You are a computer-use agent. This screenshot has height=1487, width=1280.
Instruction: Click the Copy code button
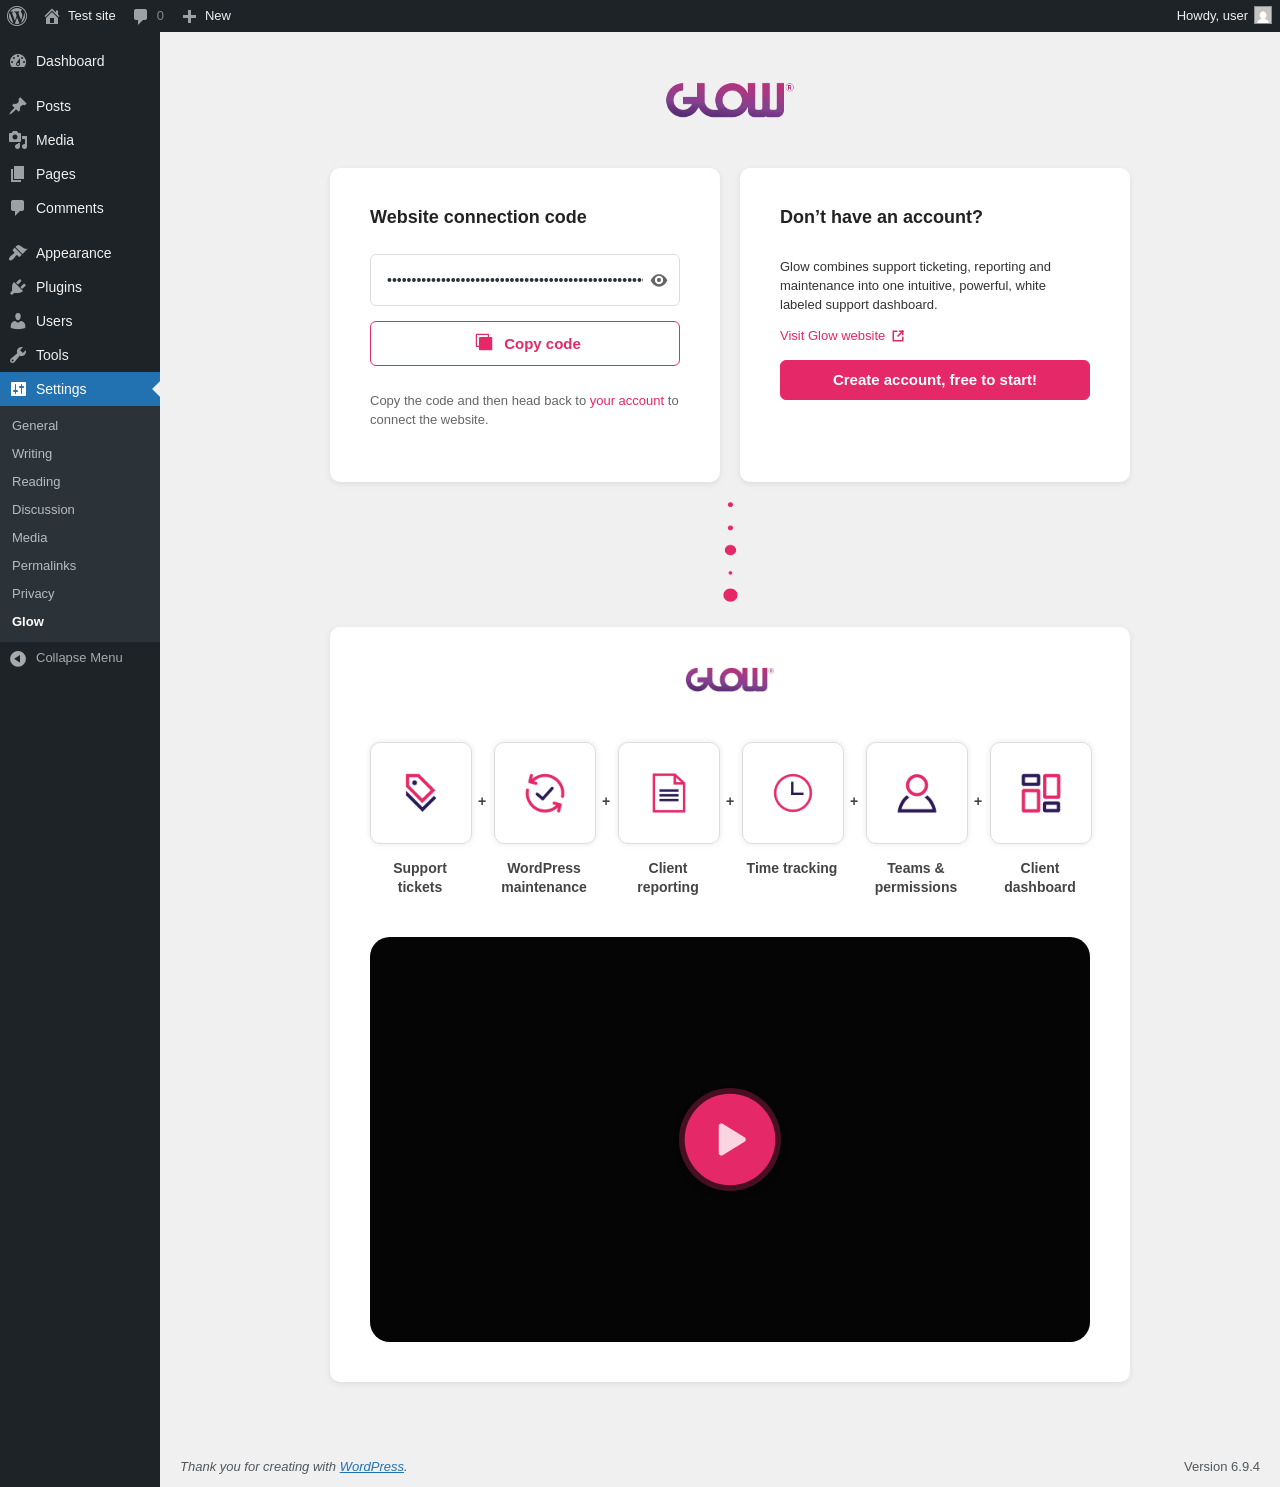tap(525, 344)
